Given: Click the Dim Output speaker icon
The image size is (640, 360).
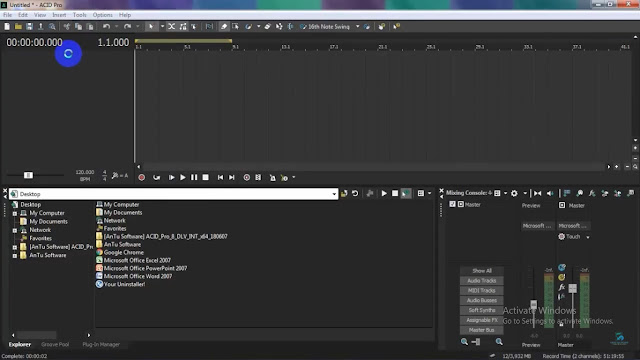Looking at the screenshot, I should (550, 193).
